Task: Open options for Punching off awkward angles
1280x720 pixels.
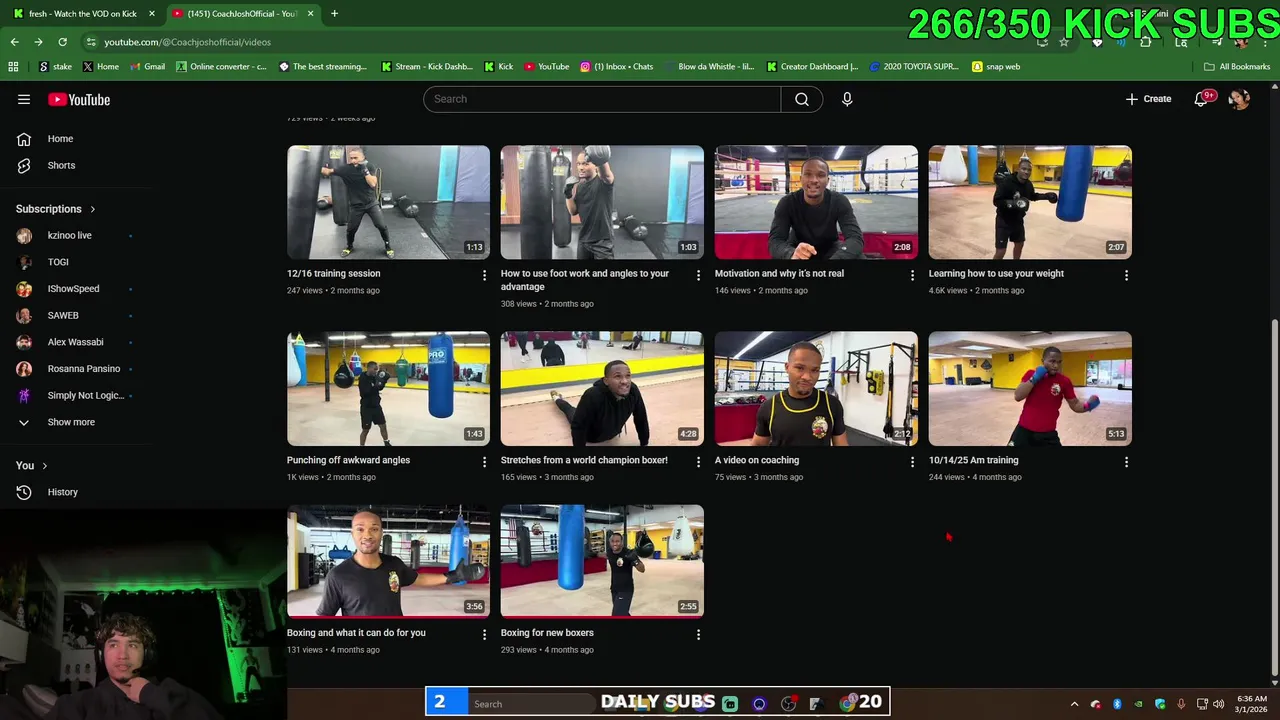Action: (x=484, y=462)
